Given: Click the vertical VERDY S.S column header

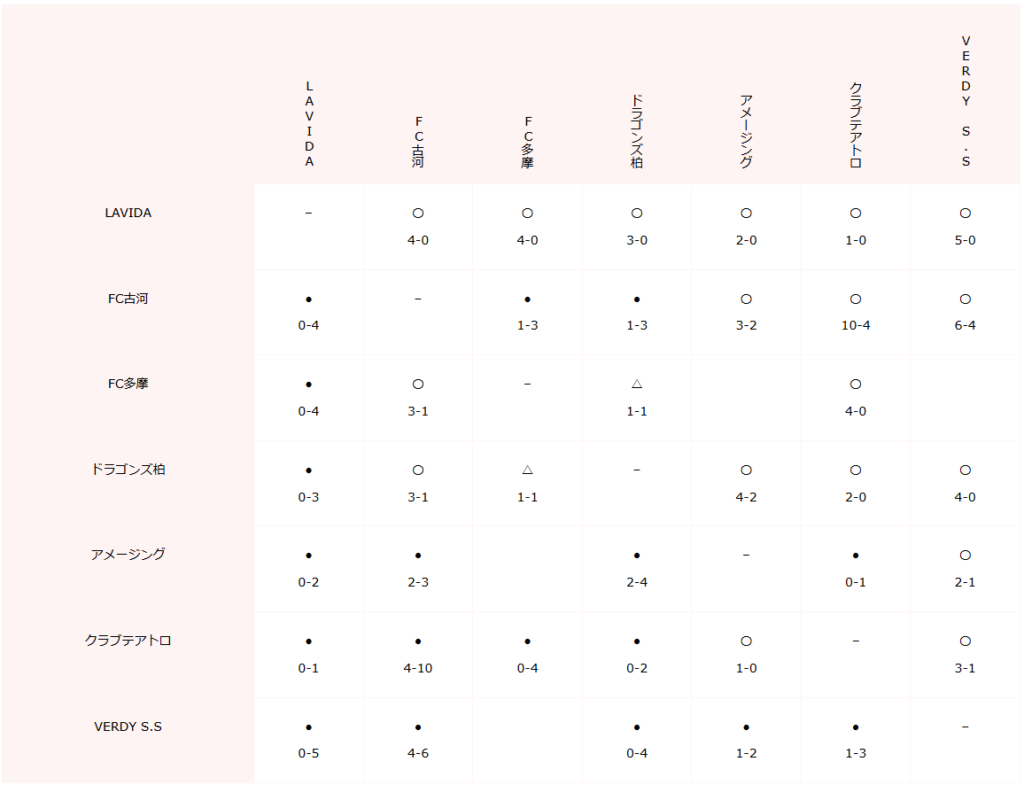Looking at the screenshot, I should tap(966, 101).
